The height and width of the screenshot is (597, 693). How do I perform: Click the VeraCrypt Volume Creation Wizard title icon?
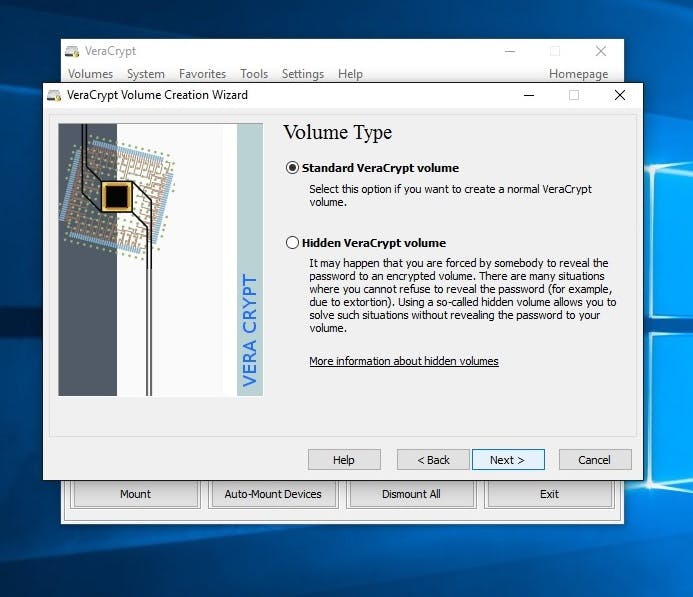pos(54,95)
